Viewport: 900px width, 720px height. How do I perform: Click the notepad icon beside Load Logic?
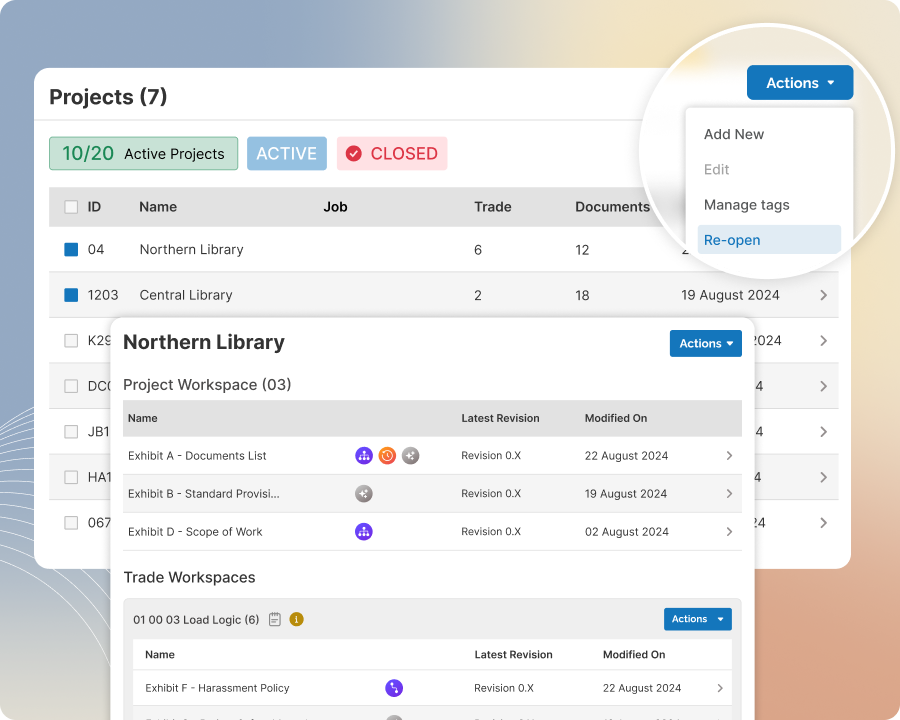point(275,620)
